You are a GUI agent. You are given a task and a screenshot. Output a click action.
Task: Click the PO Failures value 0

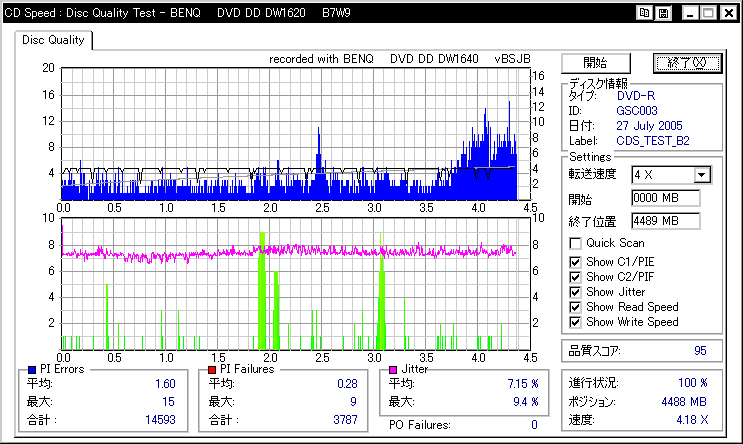coord(534,425)
